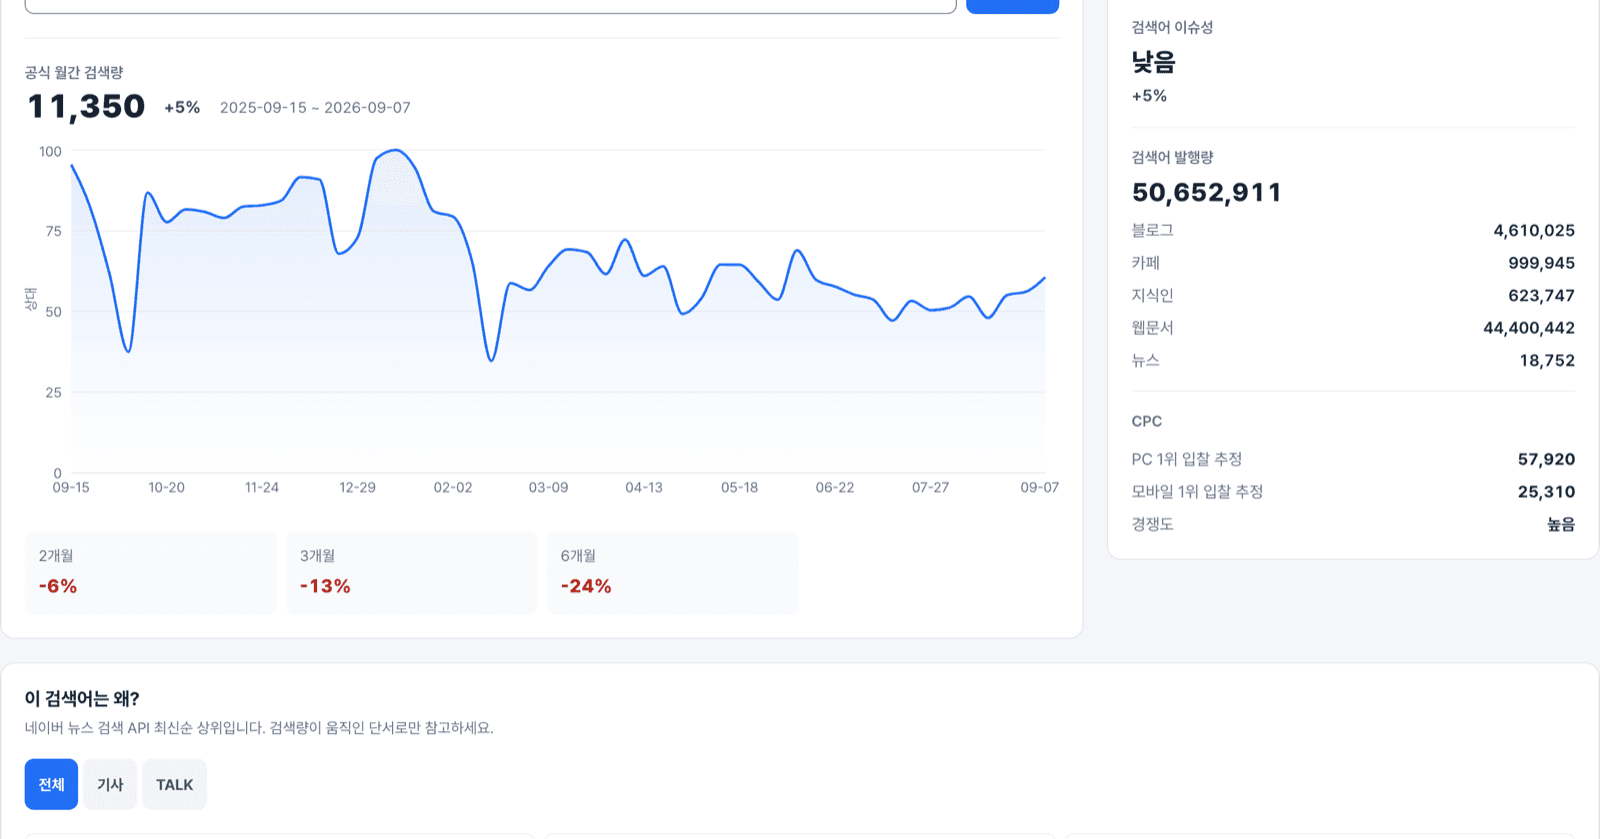
Task: Click the 6개월 -24% change card
Action: click(x=673, y=572)
